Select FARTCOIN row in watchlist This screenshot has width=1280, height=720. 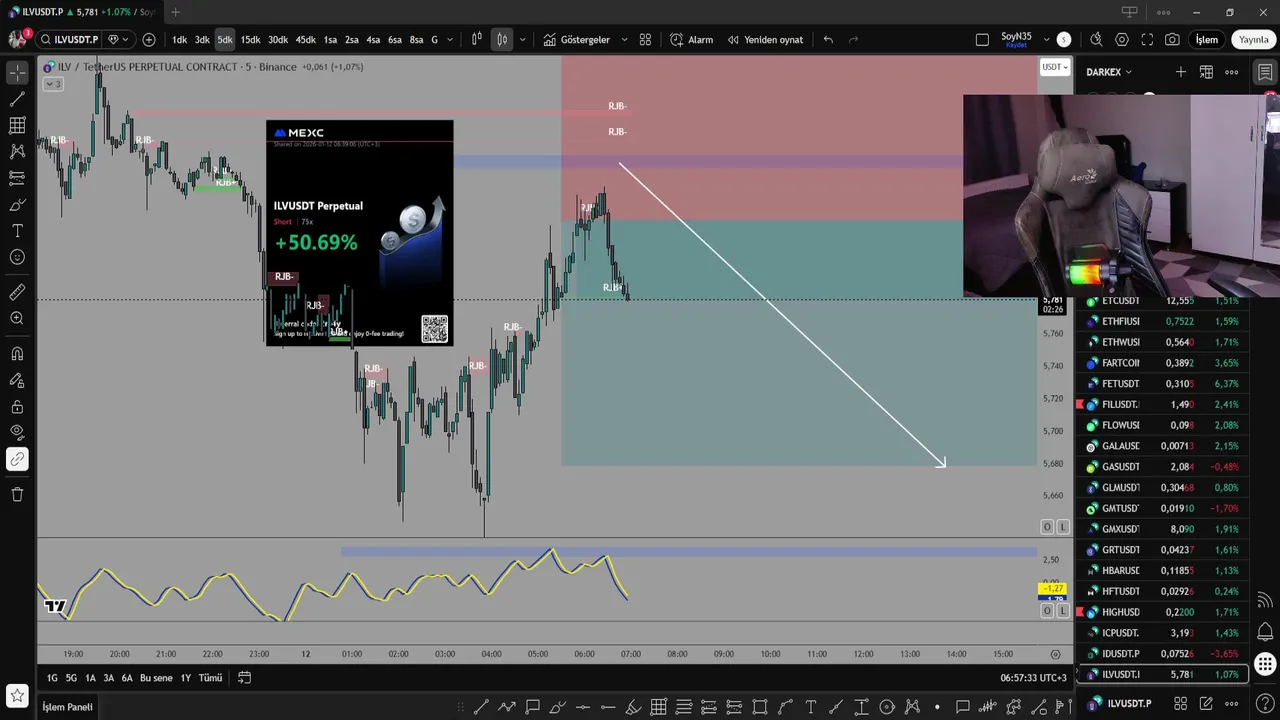point(1162,363)
